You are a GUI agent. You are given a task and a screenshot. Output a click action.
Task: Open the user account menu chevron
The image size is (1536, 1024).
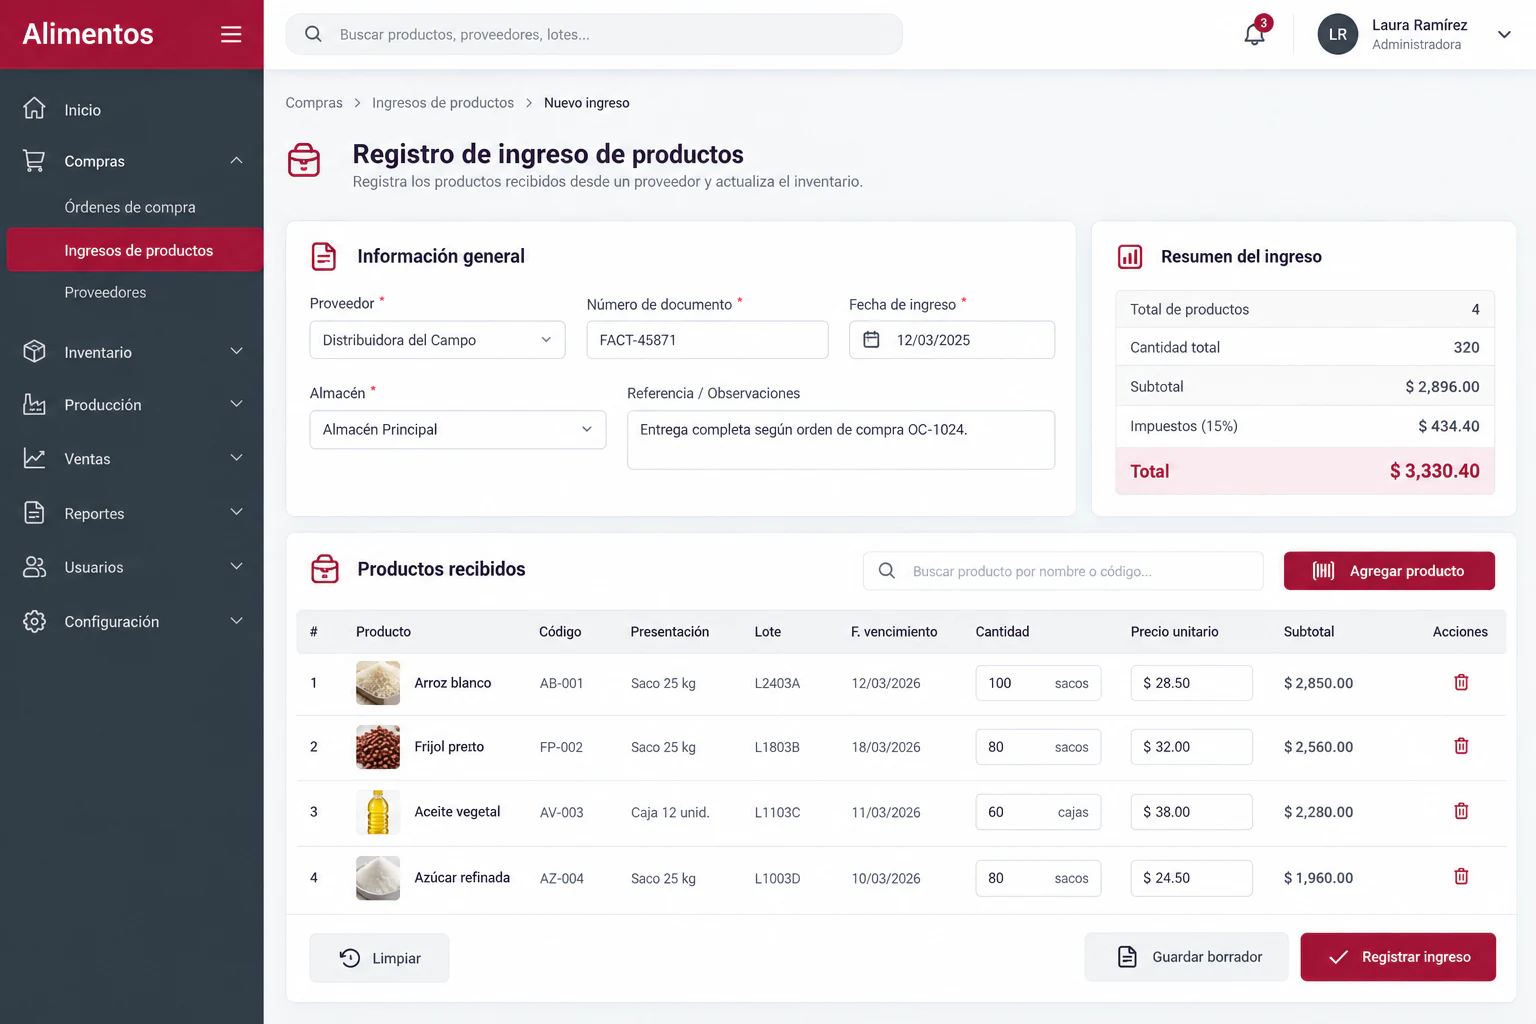click(1503, 34)
